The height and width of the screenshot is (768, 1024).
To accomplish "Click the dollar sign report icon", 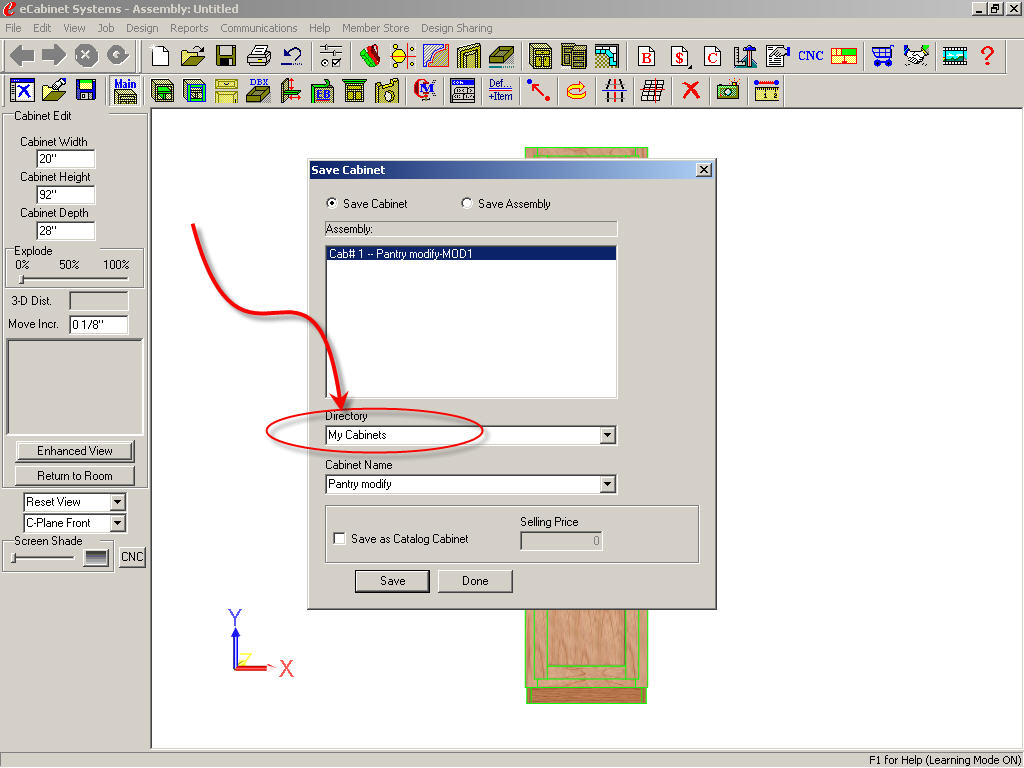I will (x=680, y=56).
